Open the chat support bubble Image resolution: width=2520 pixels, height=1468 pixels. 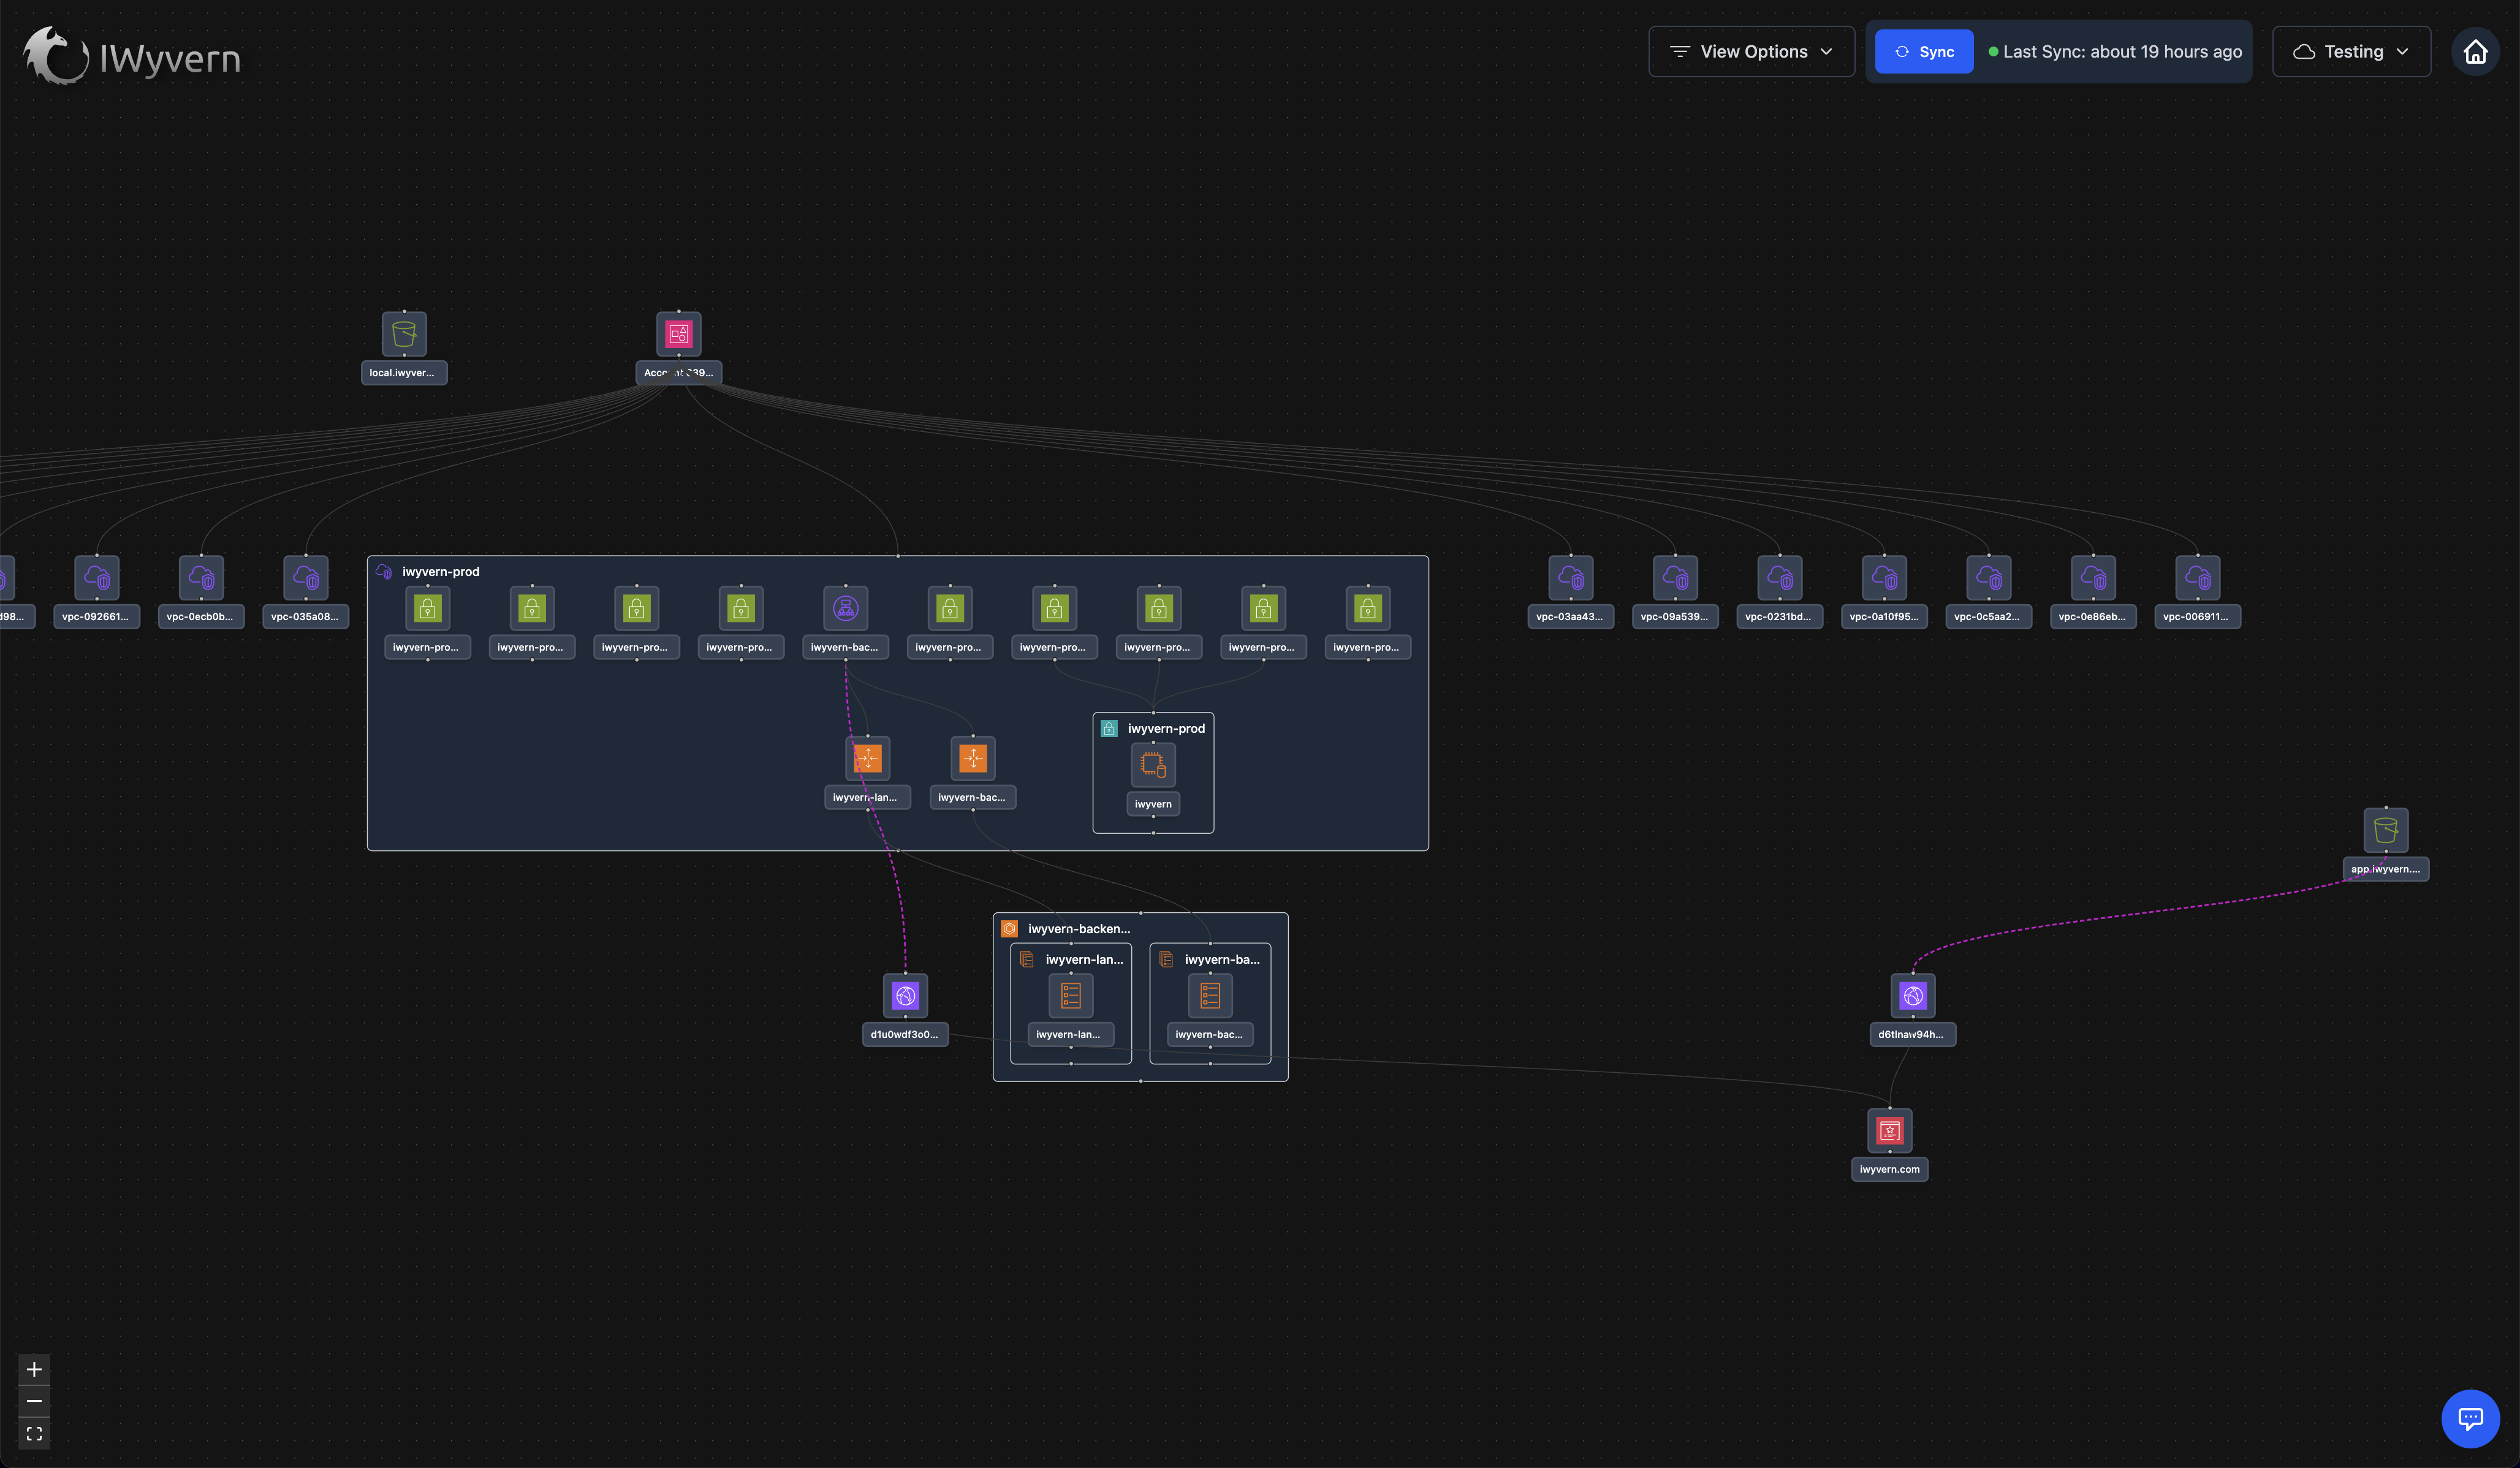(x=2470, y=1418)
